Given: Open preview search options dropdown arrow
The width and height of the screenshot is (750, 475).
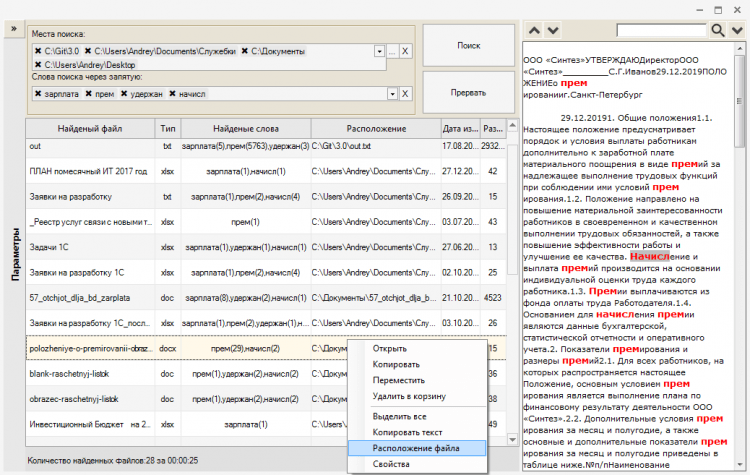Looking at the screenshot, I should [x=738, y=31].
